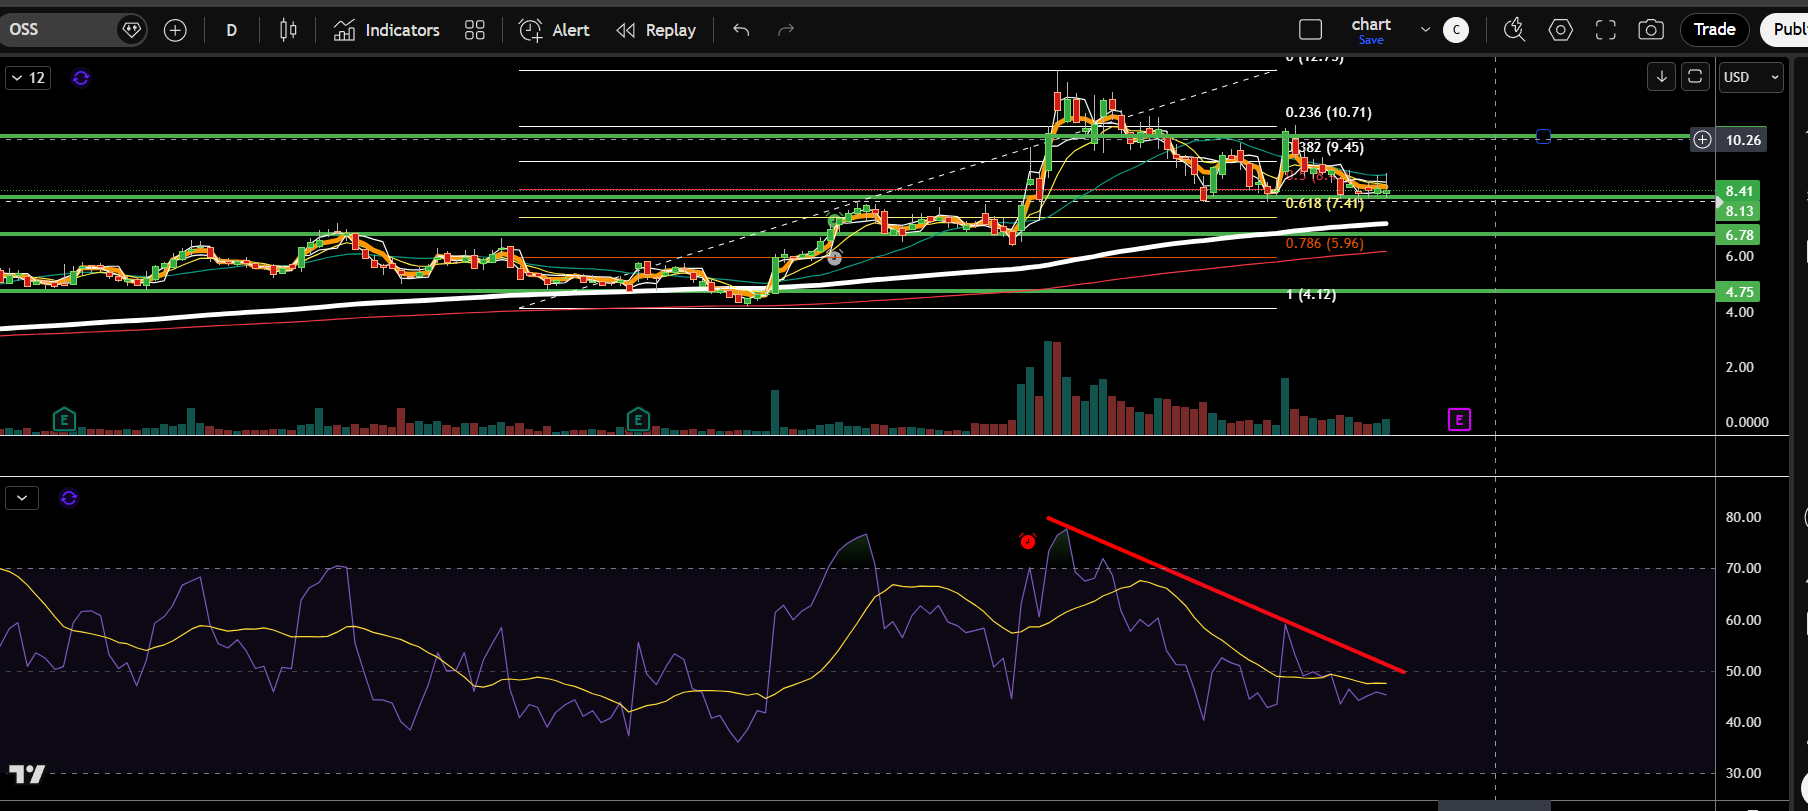Select the red RSI trendline
Image resolution: width=1808 pixels, height=811 pixels.
click(x=1226, y=595)
